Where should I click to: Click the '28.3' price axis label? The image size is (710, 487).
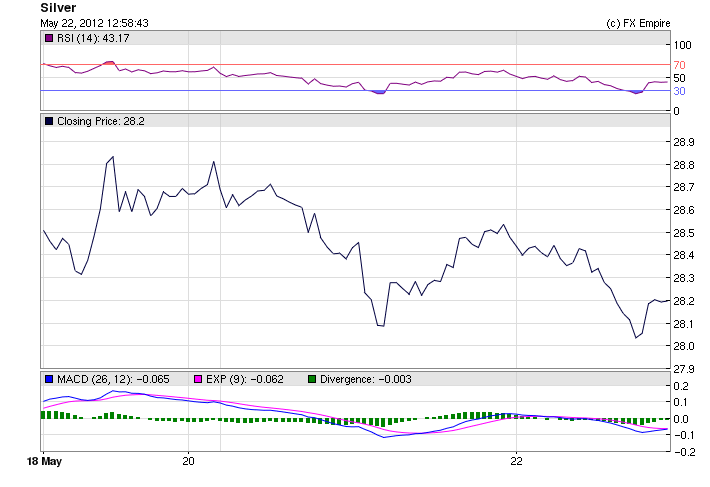coord(684,278)
